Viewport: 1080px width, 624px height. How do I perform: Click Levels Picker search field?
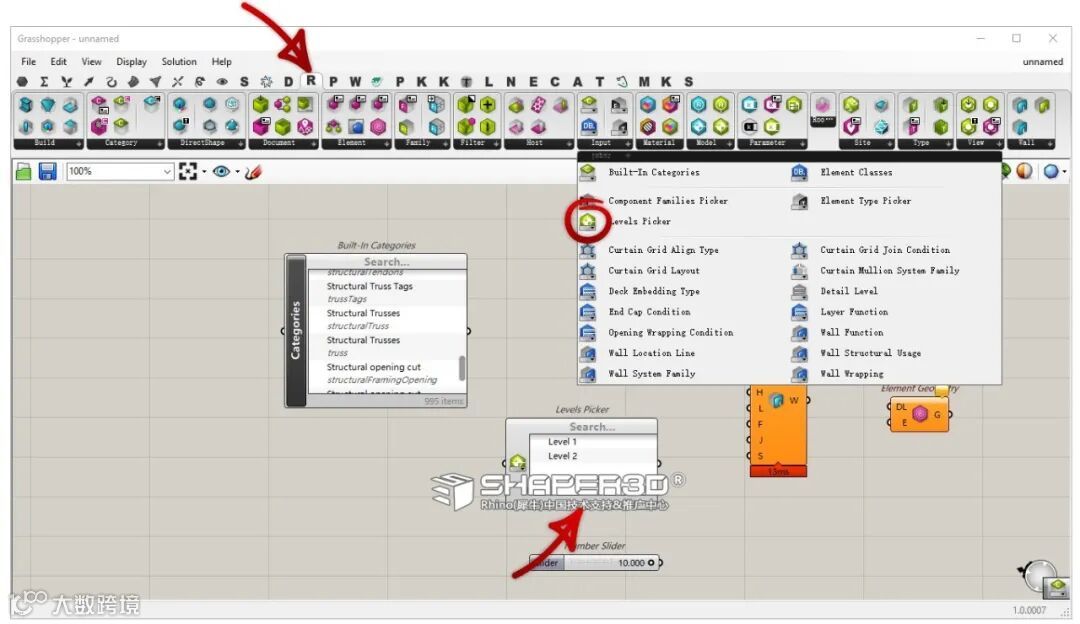[592, 426]
